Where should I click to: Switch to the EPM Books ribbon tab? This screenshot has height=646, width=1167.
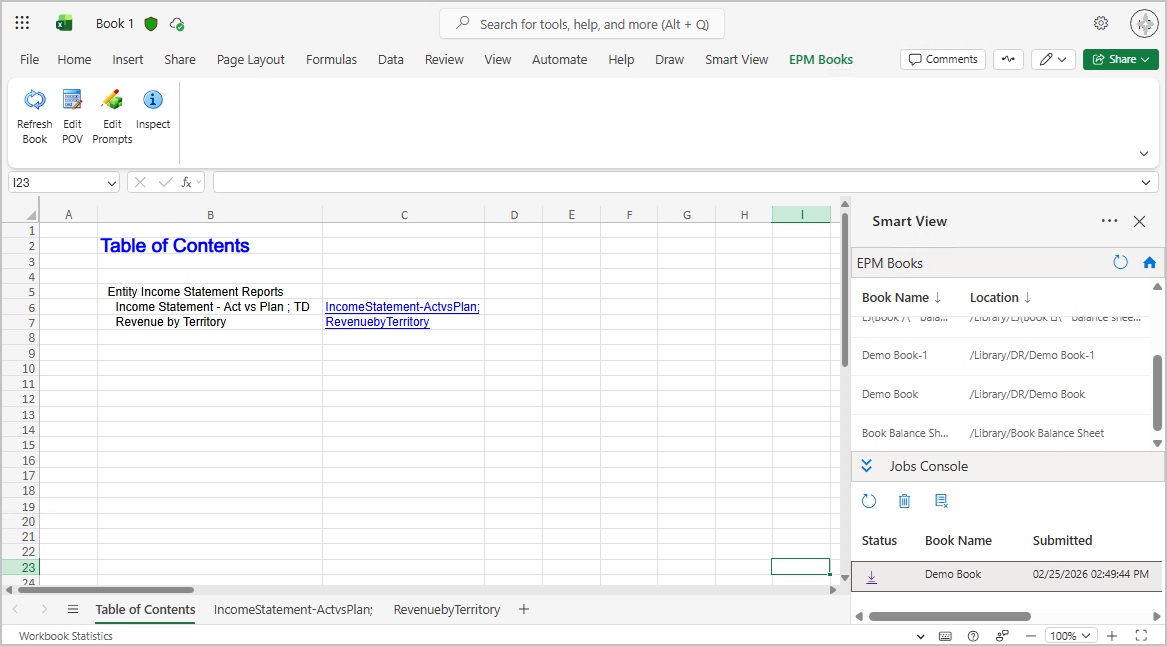pos(820,59)
